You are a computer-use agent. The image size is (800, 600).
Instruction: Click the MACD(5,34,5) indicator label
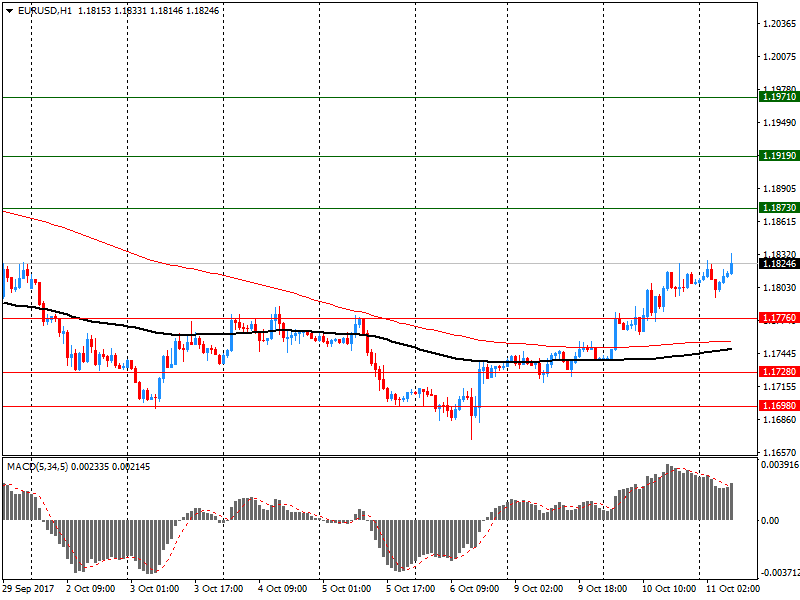click(x=37, y=467)
